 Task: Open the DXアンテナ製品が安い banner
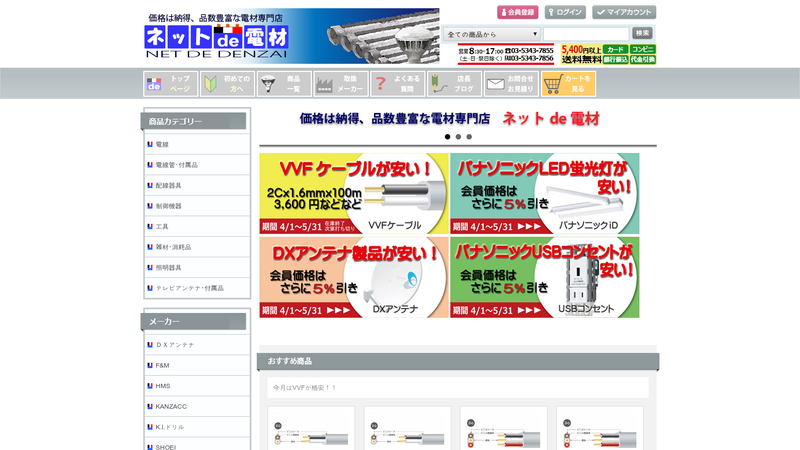coord(354,277)
